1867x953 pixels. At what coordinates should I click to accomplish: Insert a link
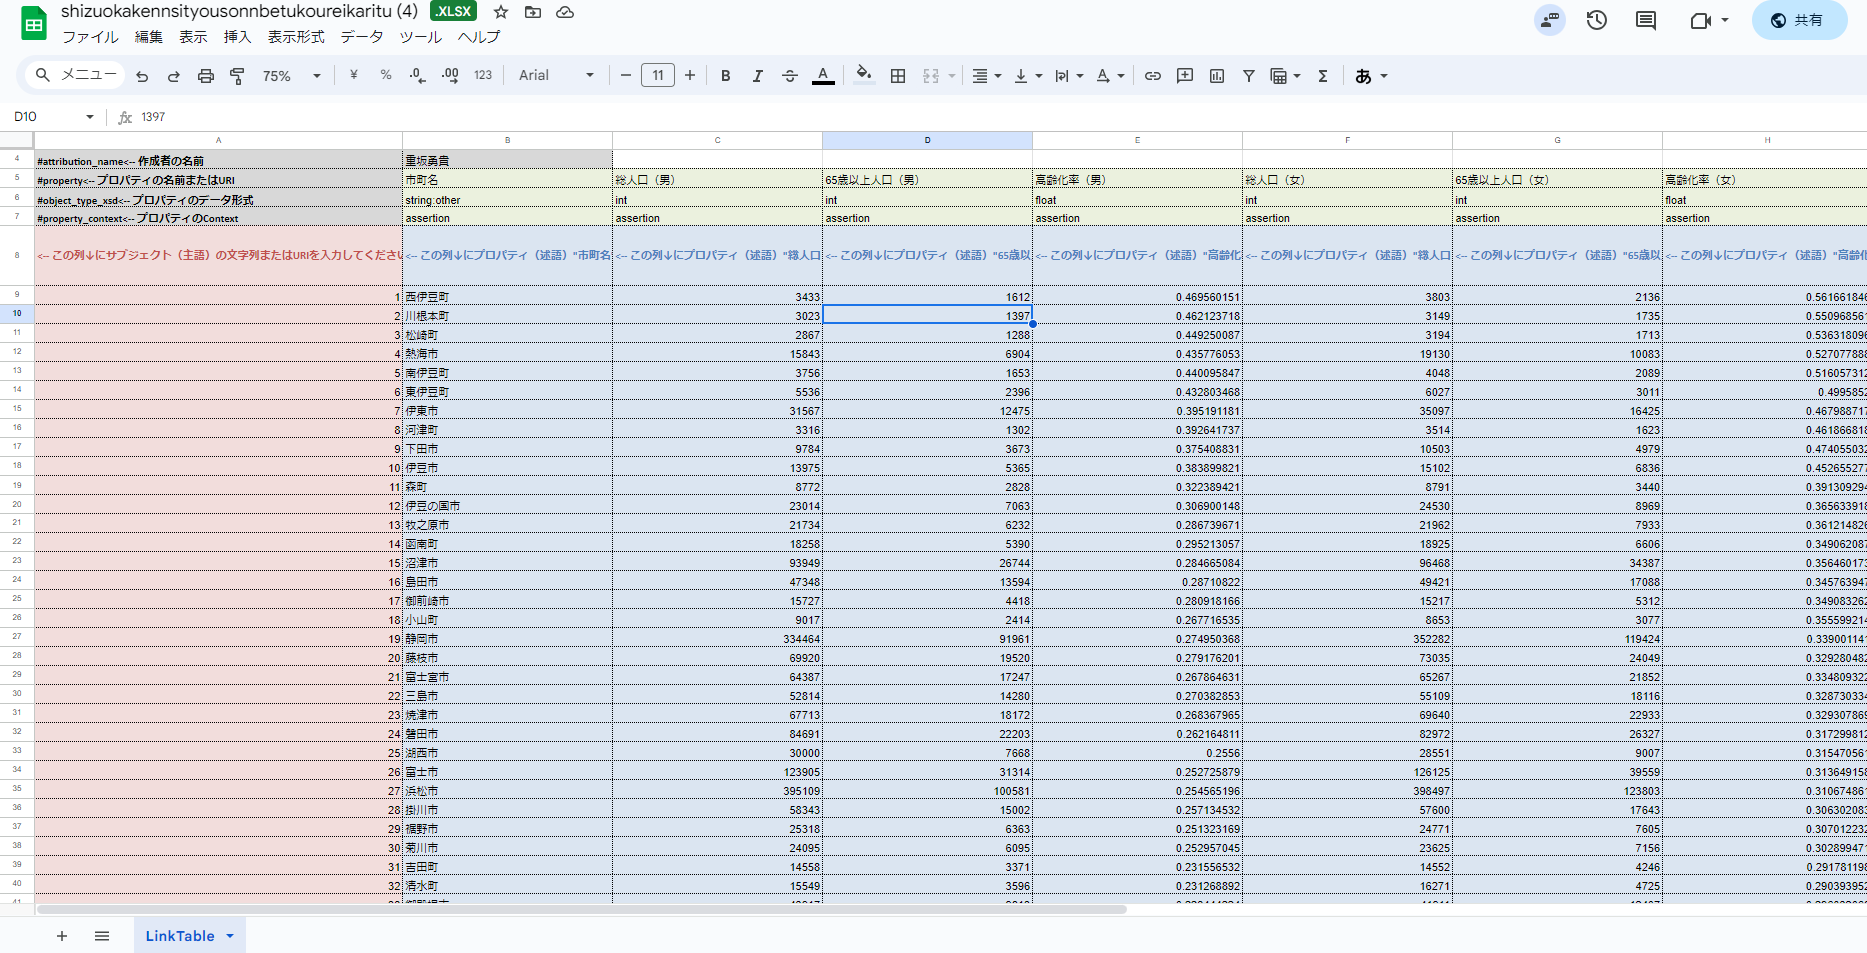tap(1153, 76)
